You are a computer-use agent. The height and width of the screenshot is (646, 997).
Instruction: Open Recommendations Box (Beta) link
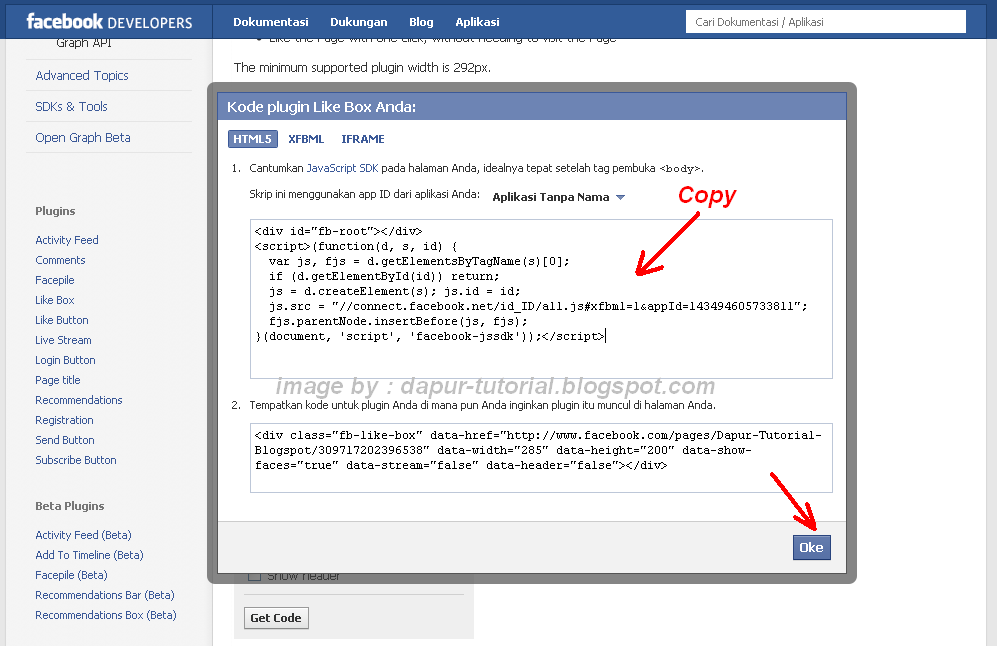click(x=106, y=615)
